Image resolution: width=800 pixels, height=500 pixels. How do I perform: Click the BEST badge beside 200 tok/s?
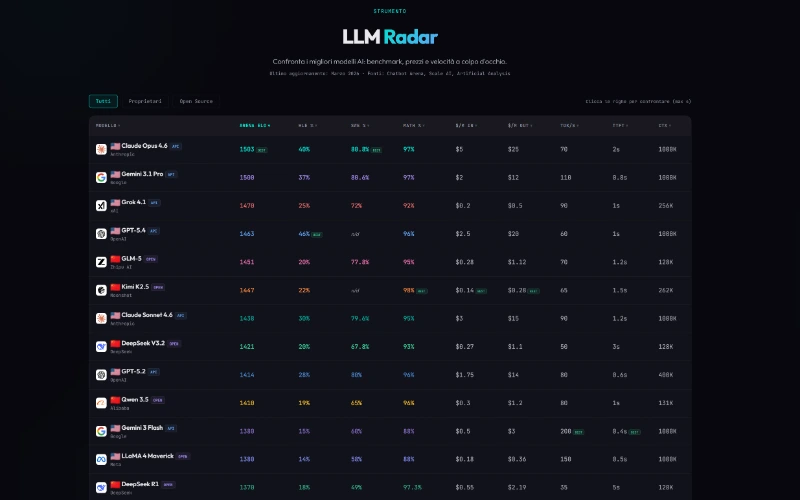(x=578, y=432)
